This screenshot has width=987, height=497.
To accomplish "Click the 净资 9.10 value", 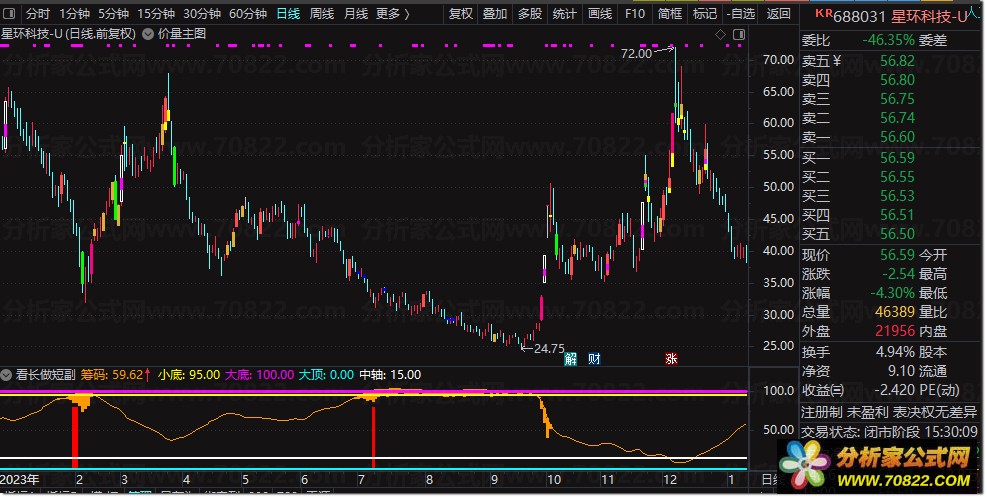I will 901,371.
